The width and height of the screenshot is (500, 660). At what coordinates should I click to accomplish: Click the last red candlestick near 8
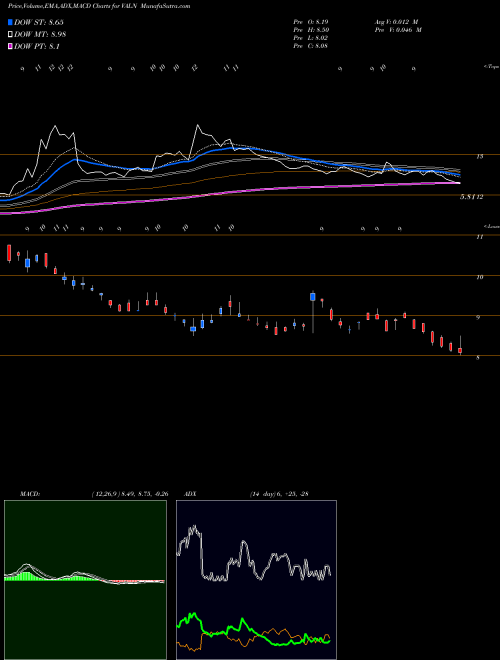460,350
